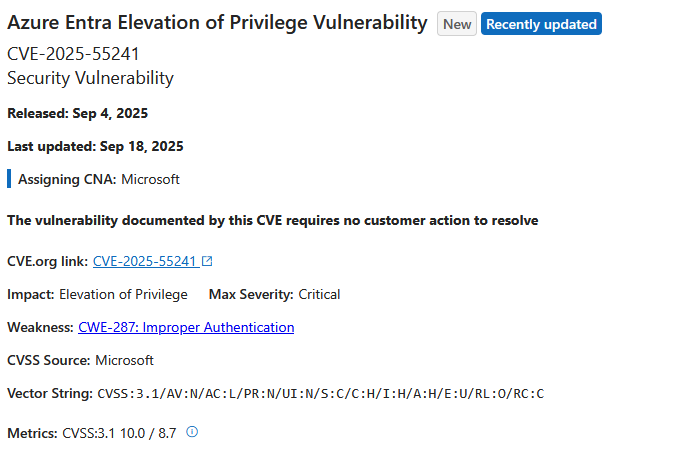The image size is (676, 462).
Task: Click the no customer action required notice
Action: coord(273,221)
